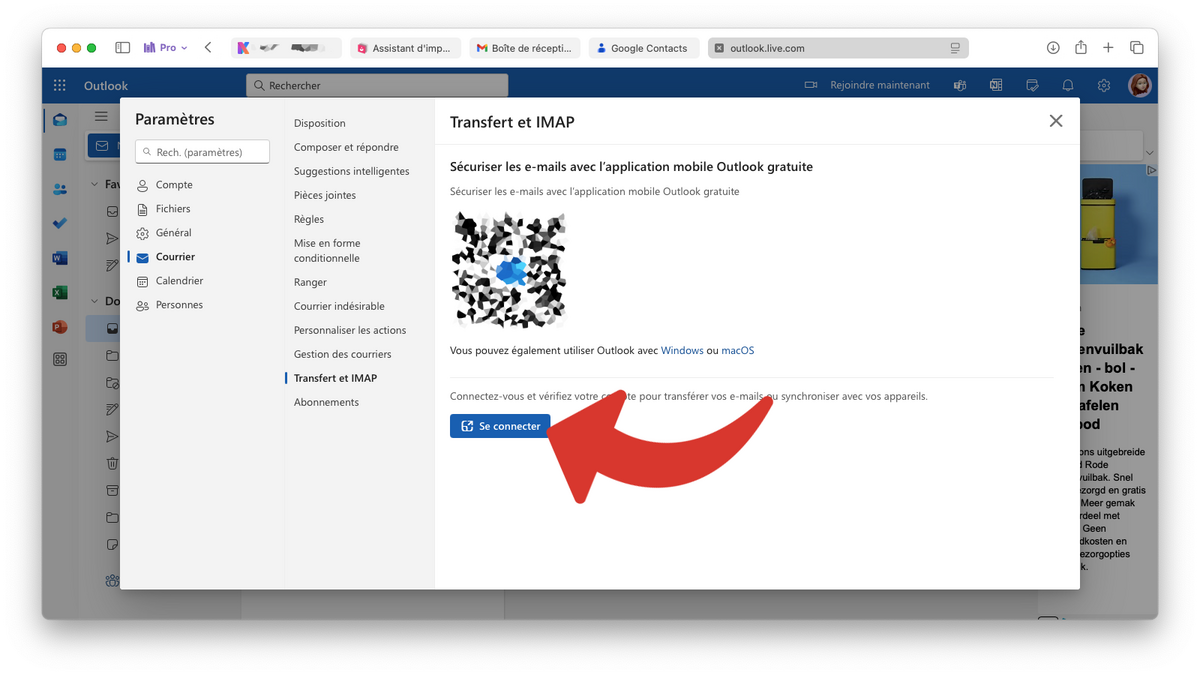Image resolution: width=1200 pixels, height=675 pixels.
Task: Focus the Rechercher search box in Outlook
Action: coord(377,85)
